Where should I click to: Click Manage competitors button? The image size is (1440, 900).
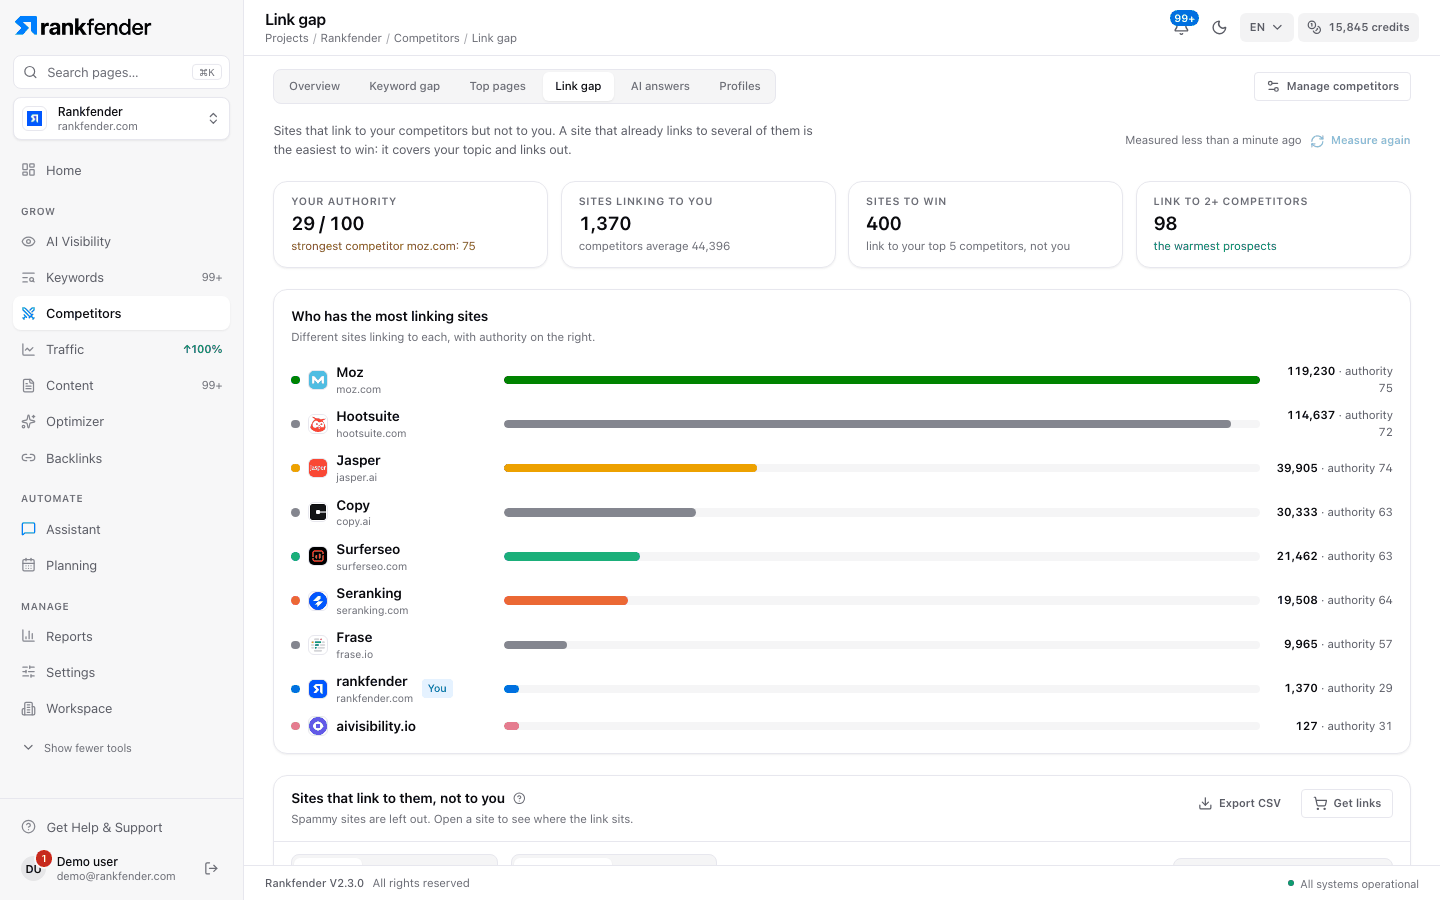click(1332, 86)
